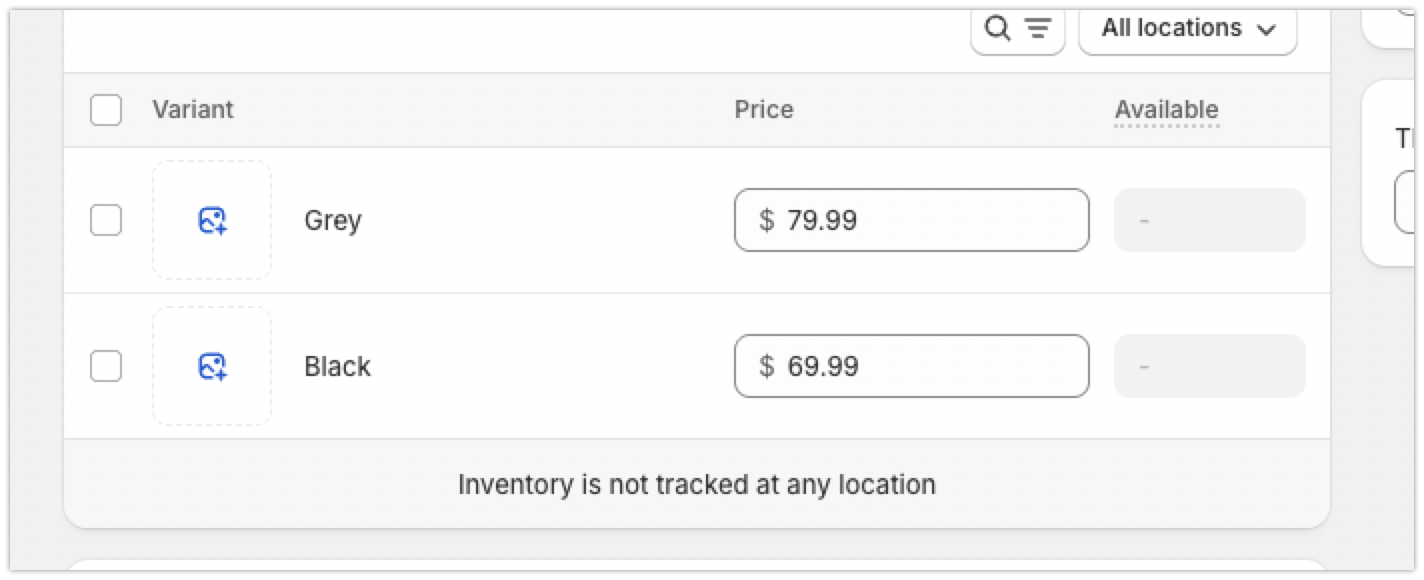1424x580 pixels.
Task: Open the Grey variant name
Action: coord(333,220)
